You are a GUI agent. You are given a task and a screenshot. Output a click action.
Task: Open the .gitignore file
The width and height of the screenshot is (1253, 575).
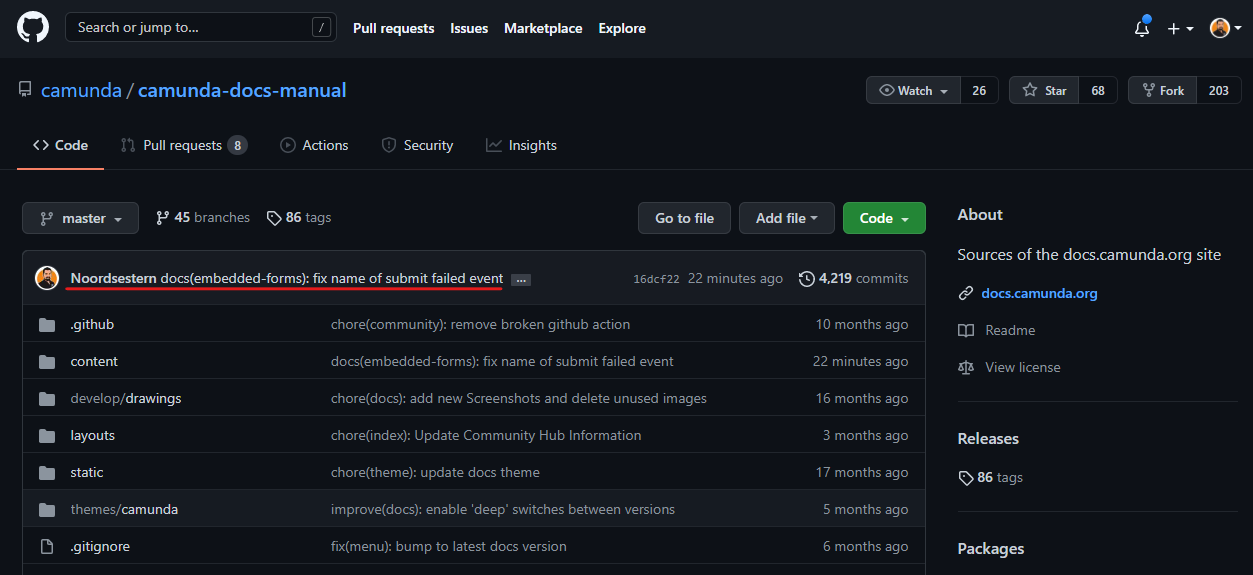tap(100, 546)
